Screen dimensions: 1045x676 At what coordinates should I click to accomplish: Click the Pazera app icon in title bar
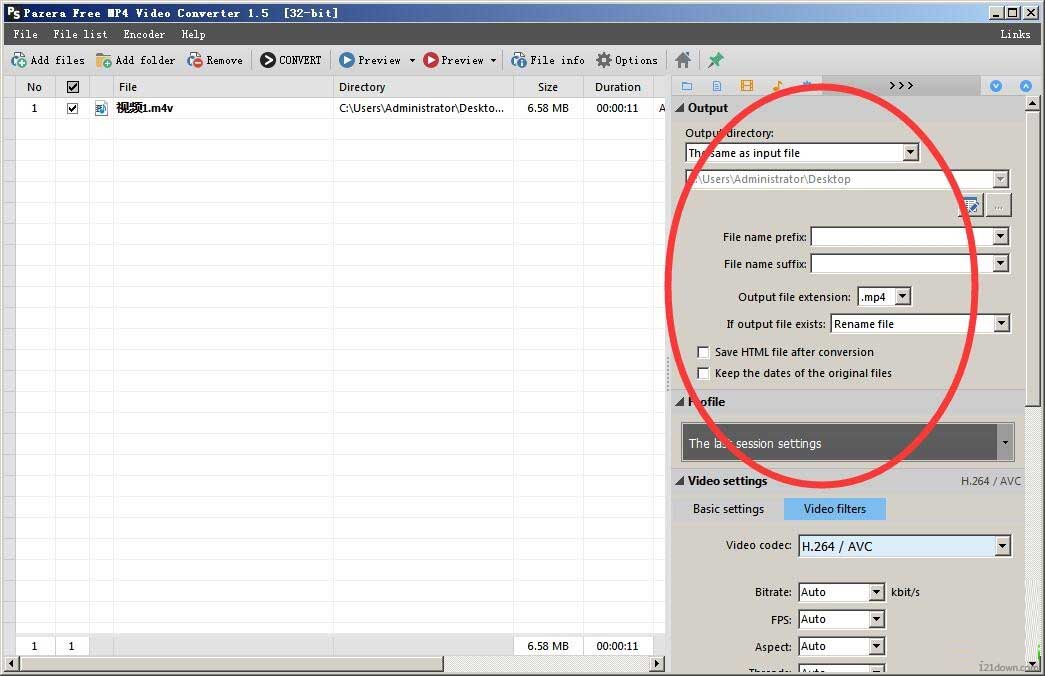(x=13, y=13)
